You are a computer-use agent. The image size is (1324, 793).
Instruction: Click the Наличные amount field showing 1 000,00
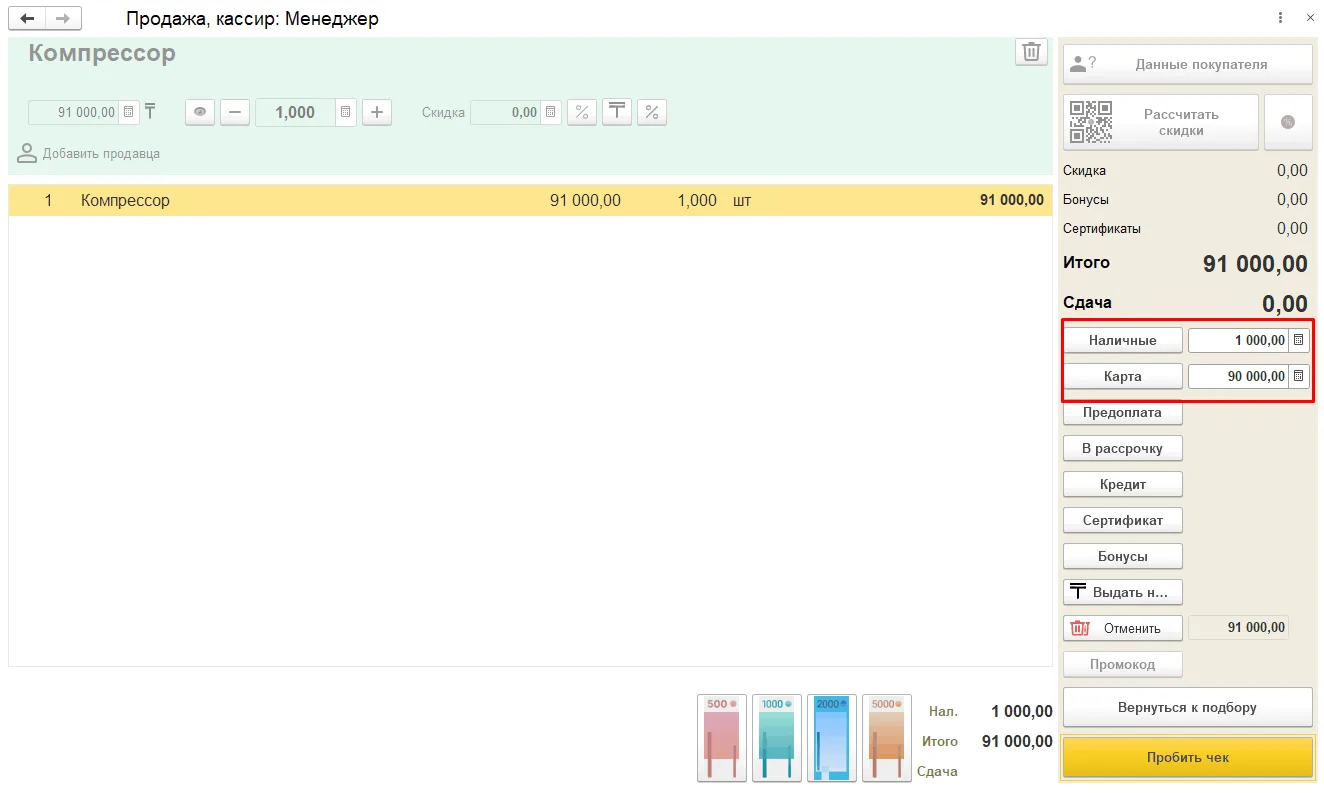pos(1238,340)
